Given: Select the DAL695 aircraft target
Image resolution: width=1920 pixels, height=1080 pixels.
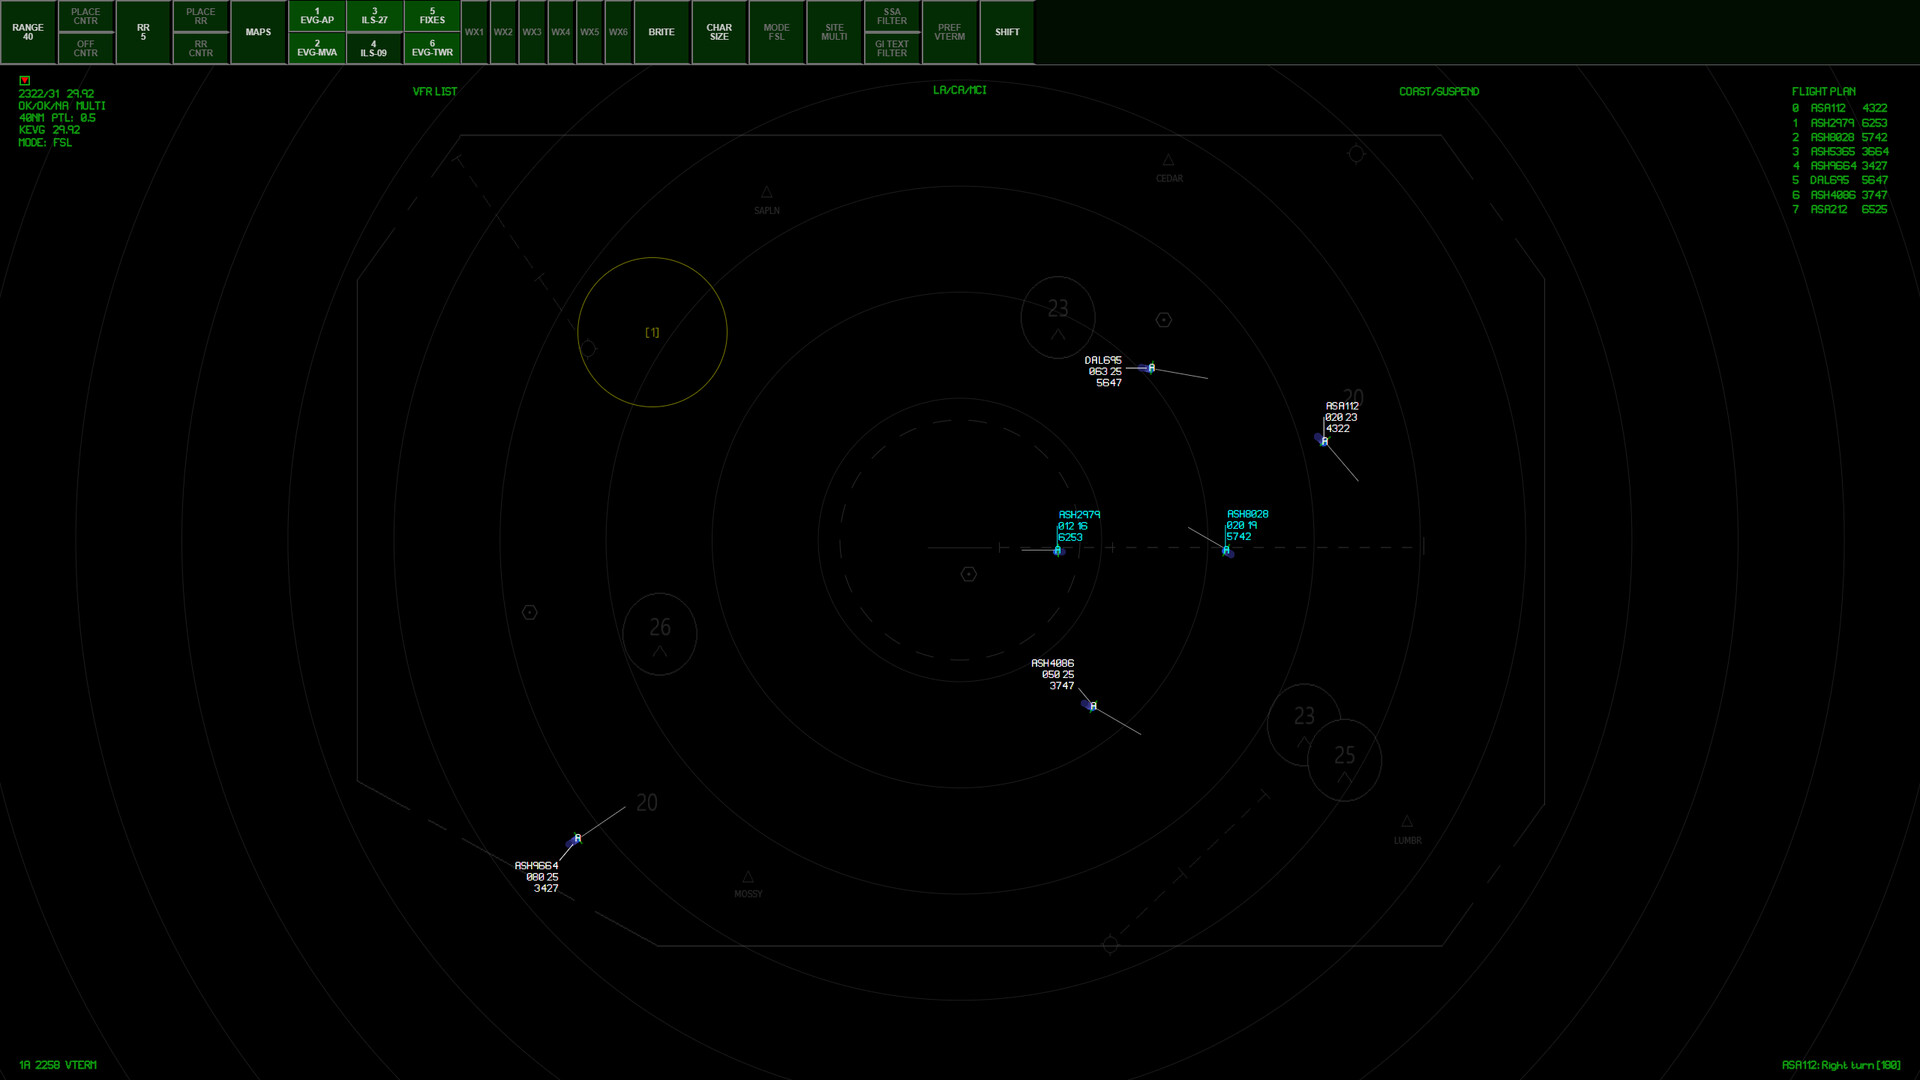Looking at the screenshot, I should 1149,368.
